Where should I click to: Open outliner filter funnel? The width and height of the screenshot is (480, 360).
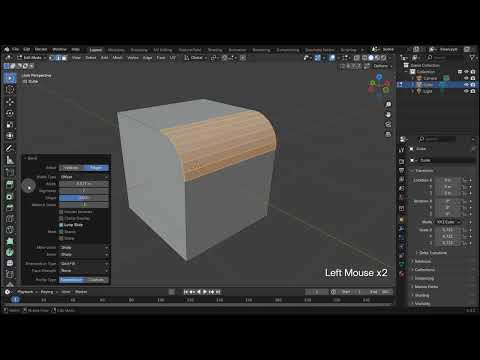(x=472, y=58)
